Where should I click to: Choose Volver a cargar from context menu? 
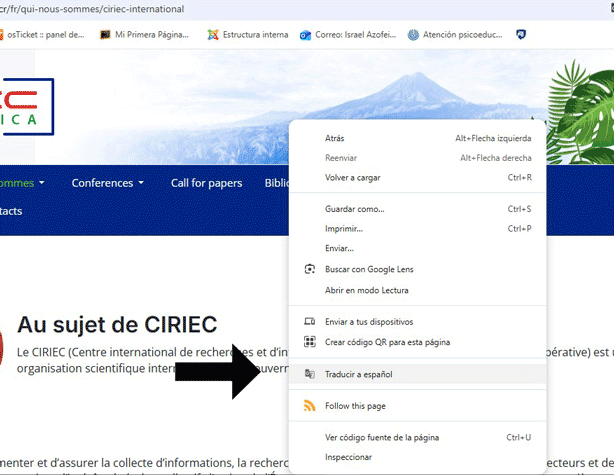(x=354, y=177)
